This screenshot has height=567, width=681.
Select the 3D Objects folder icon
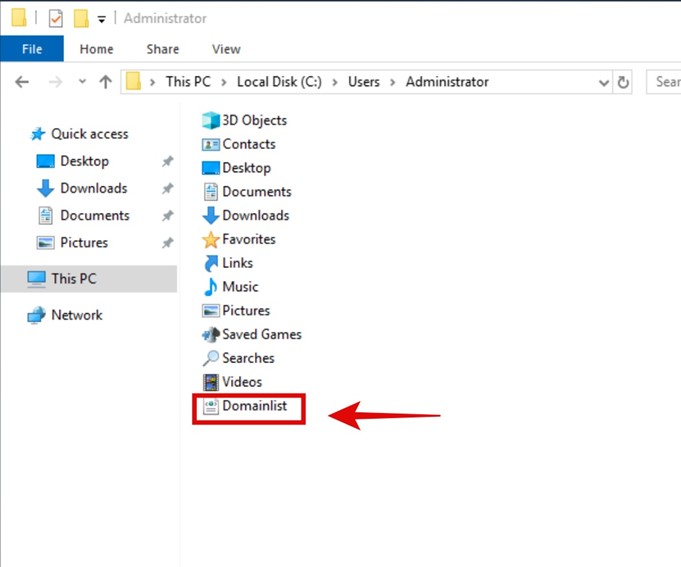coord(211,120)
